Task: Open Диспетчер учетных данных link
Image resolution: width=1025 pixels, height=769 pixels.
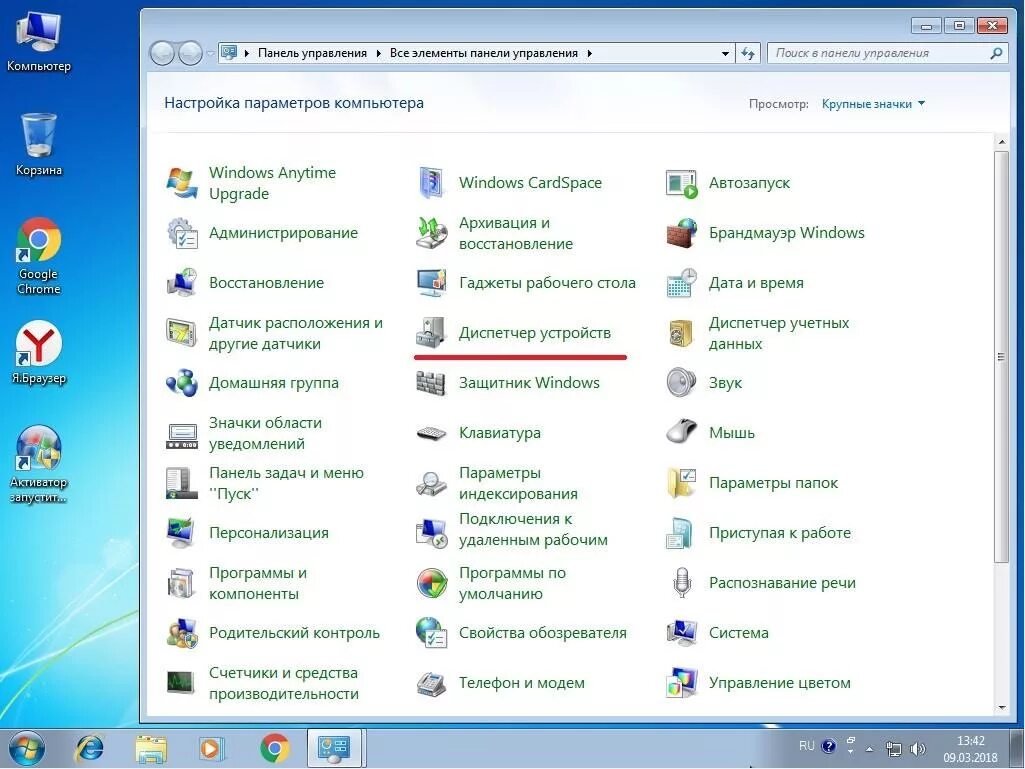Action: [x=779, y=333]
